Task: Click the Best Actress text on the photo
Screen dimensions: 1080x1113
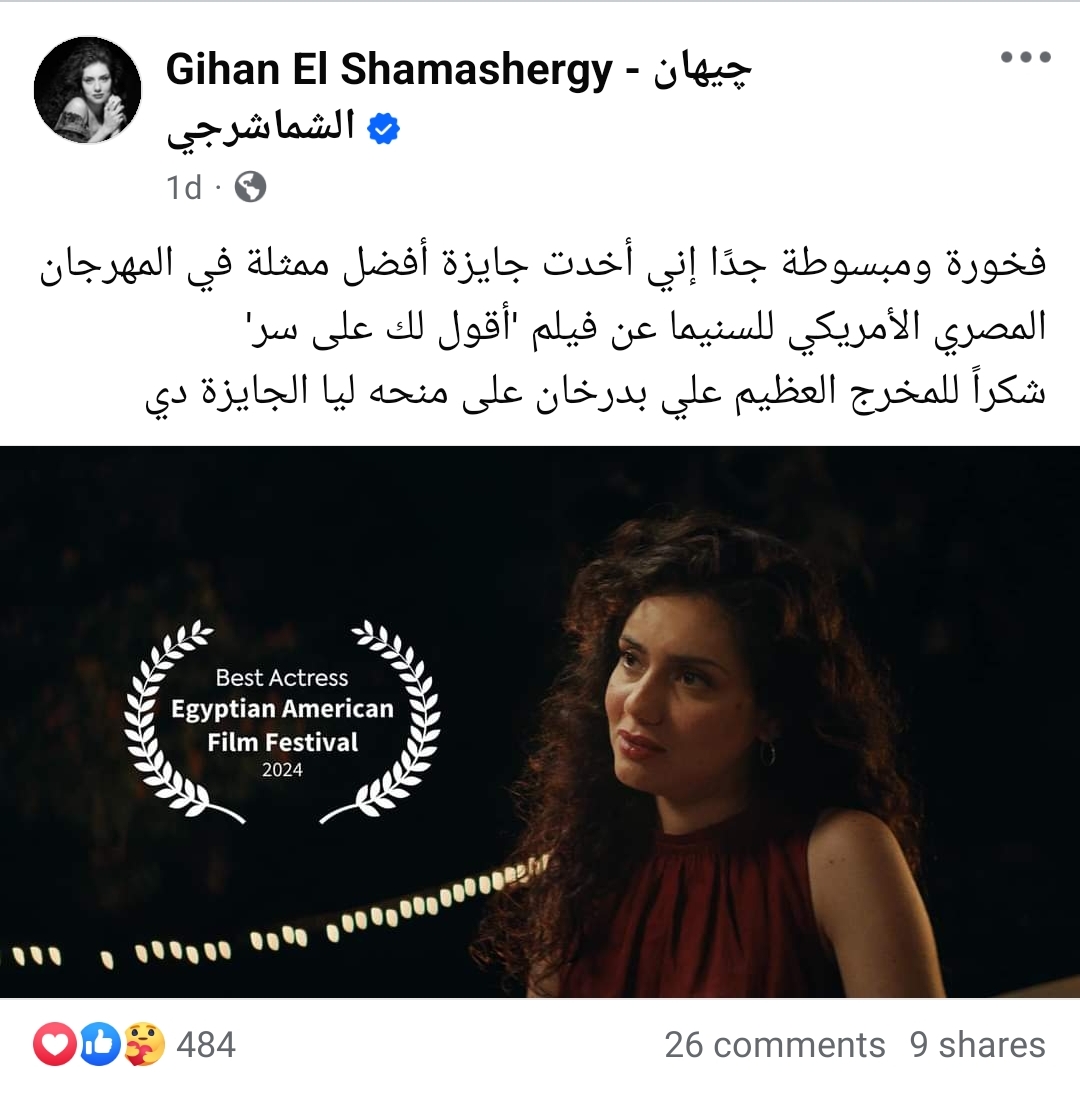Action: point(282,678)
